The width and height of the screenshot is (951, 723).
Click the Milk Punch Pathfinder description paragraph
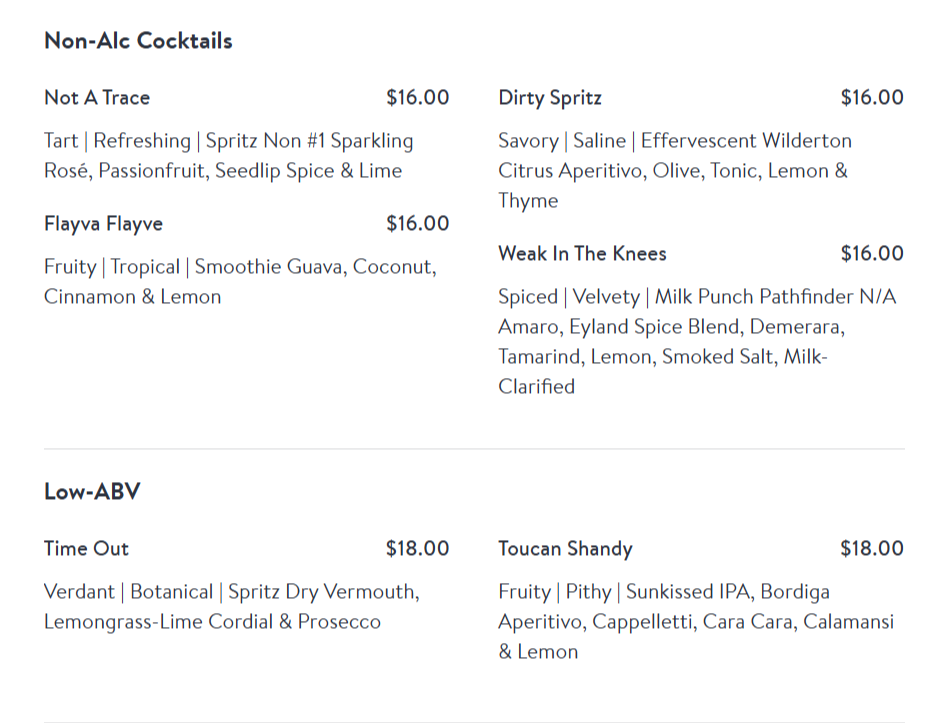click(x=697, y=341)
